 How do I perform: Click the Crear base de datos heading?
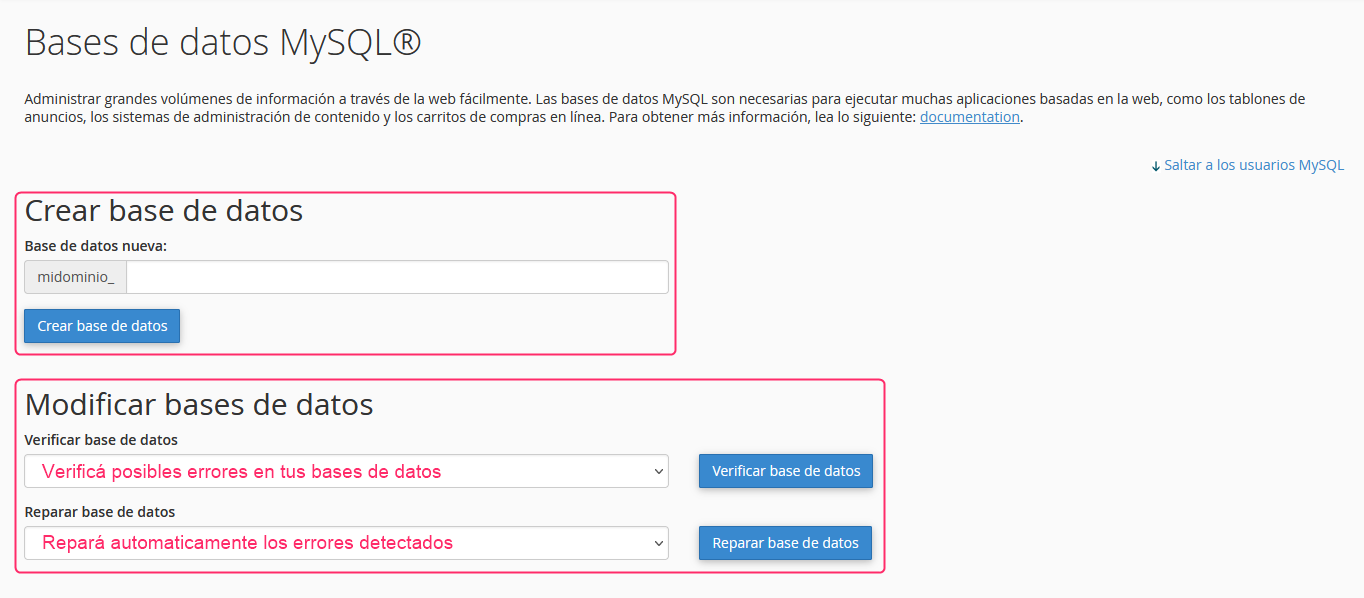(164, 211)
